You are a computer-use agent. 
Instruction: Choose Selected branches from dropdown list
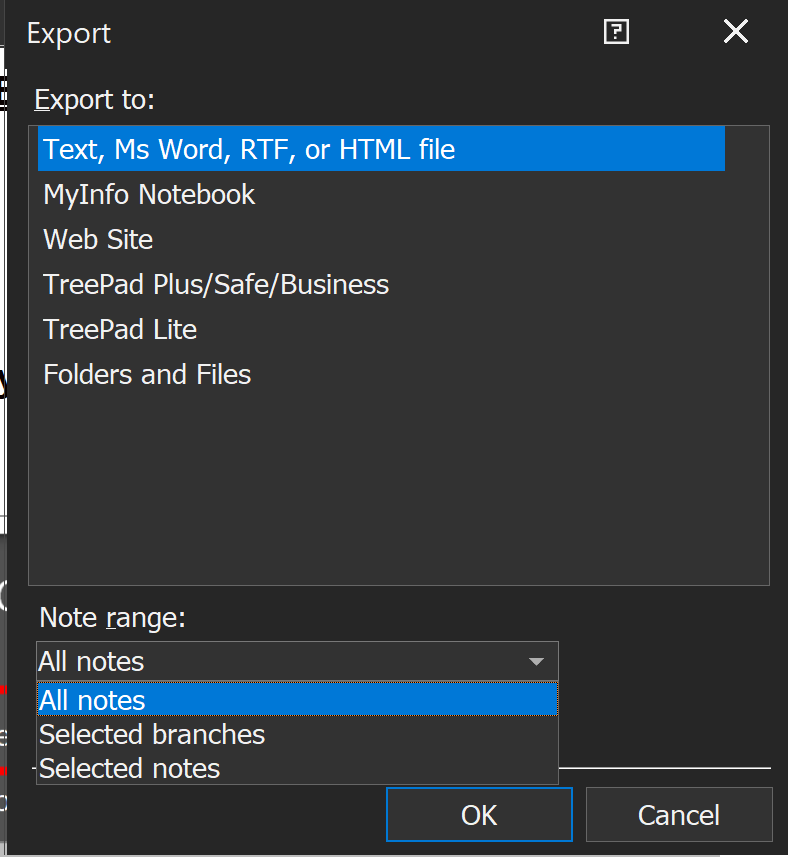point(152,735)
